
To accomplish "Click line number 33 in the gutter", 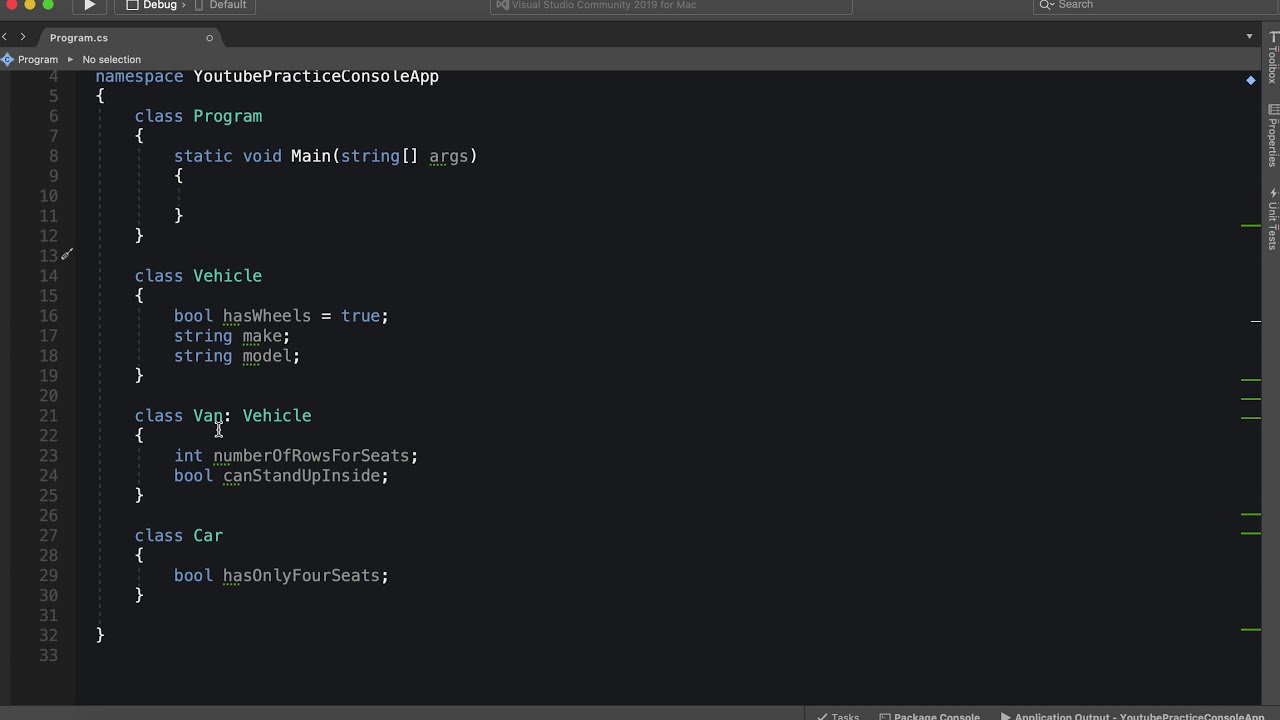I will click(48, 656).
